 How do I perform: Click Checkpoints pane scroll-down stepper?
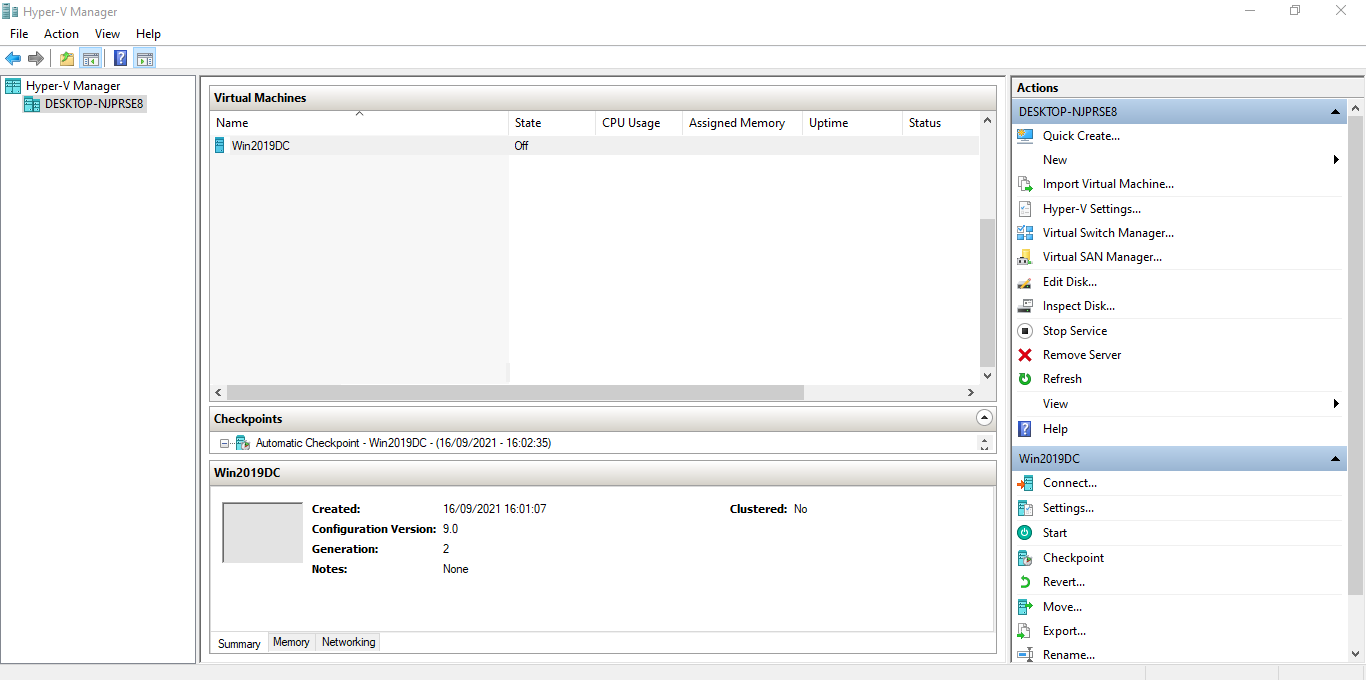tap(984, 448)
